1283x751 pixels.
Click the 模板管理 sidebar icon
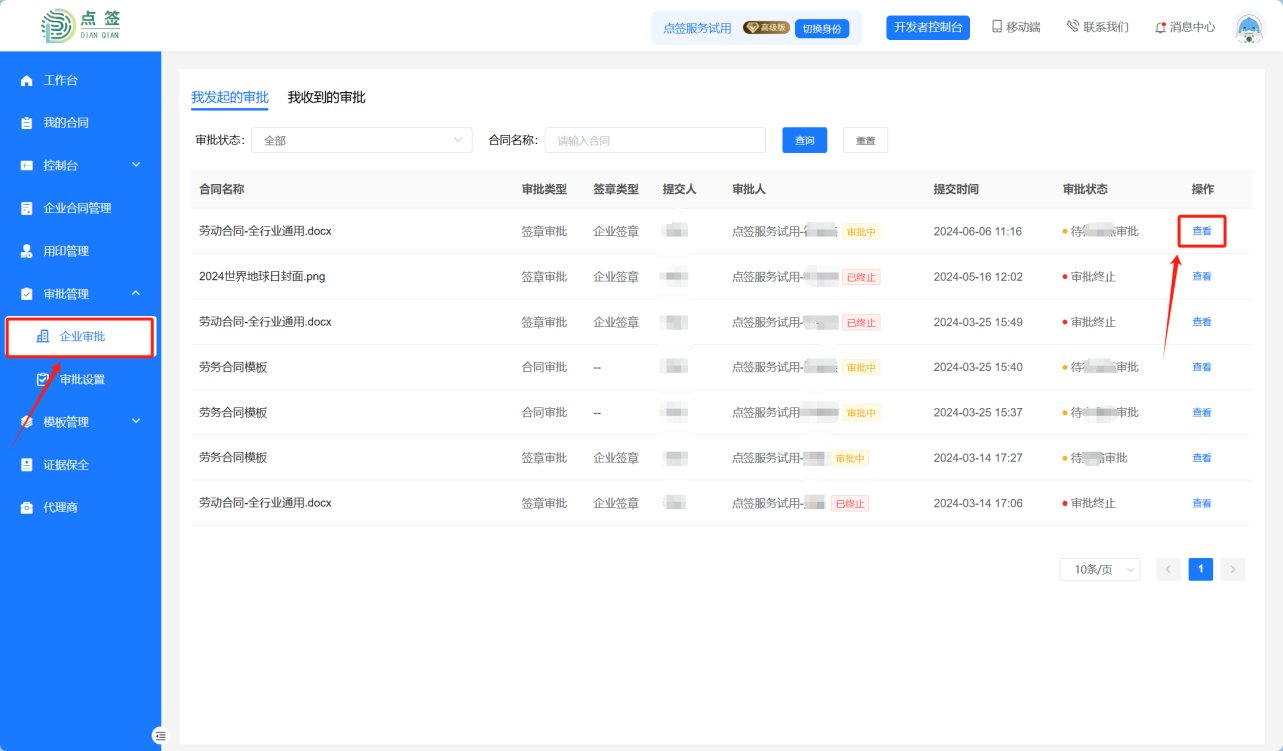[x=27, y=422]
